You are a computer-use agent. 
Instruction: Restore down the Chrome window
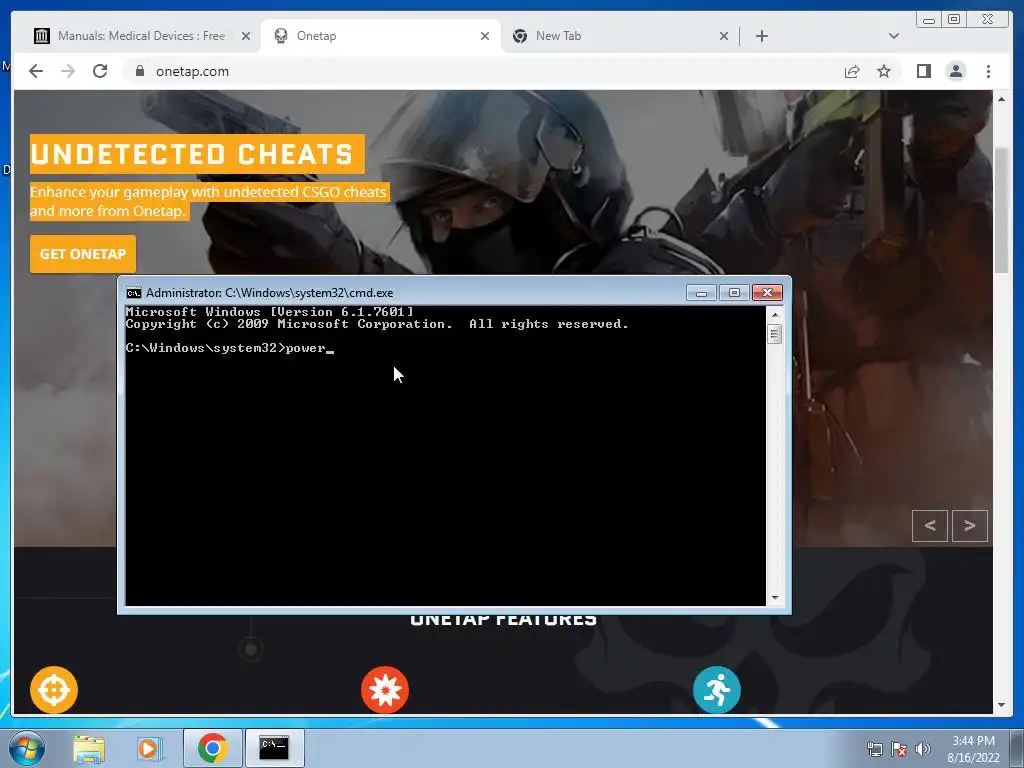pos(953,20)
